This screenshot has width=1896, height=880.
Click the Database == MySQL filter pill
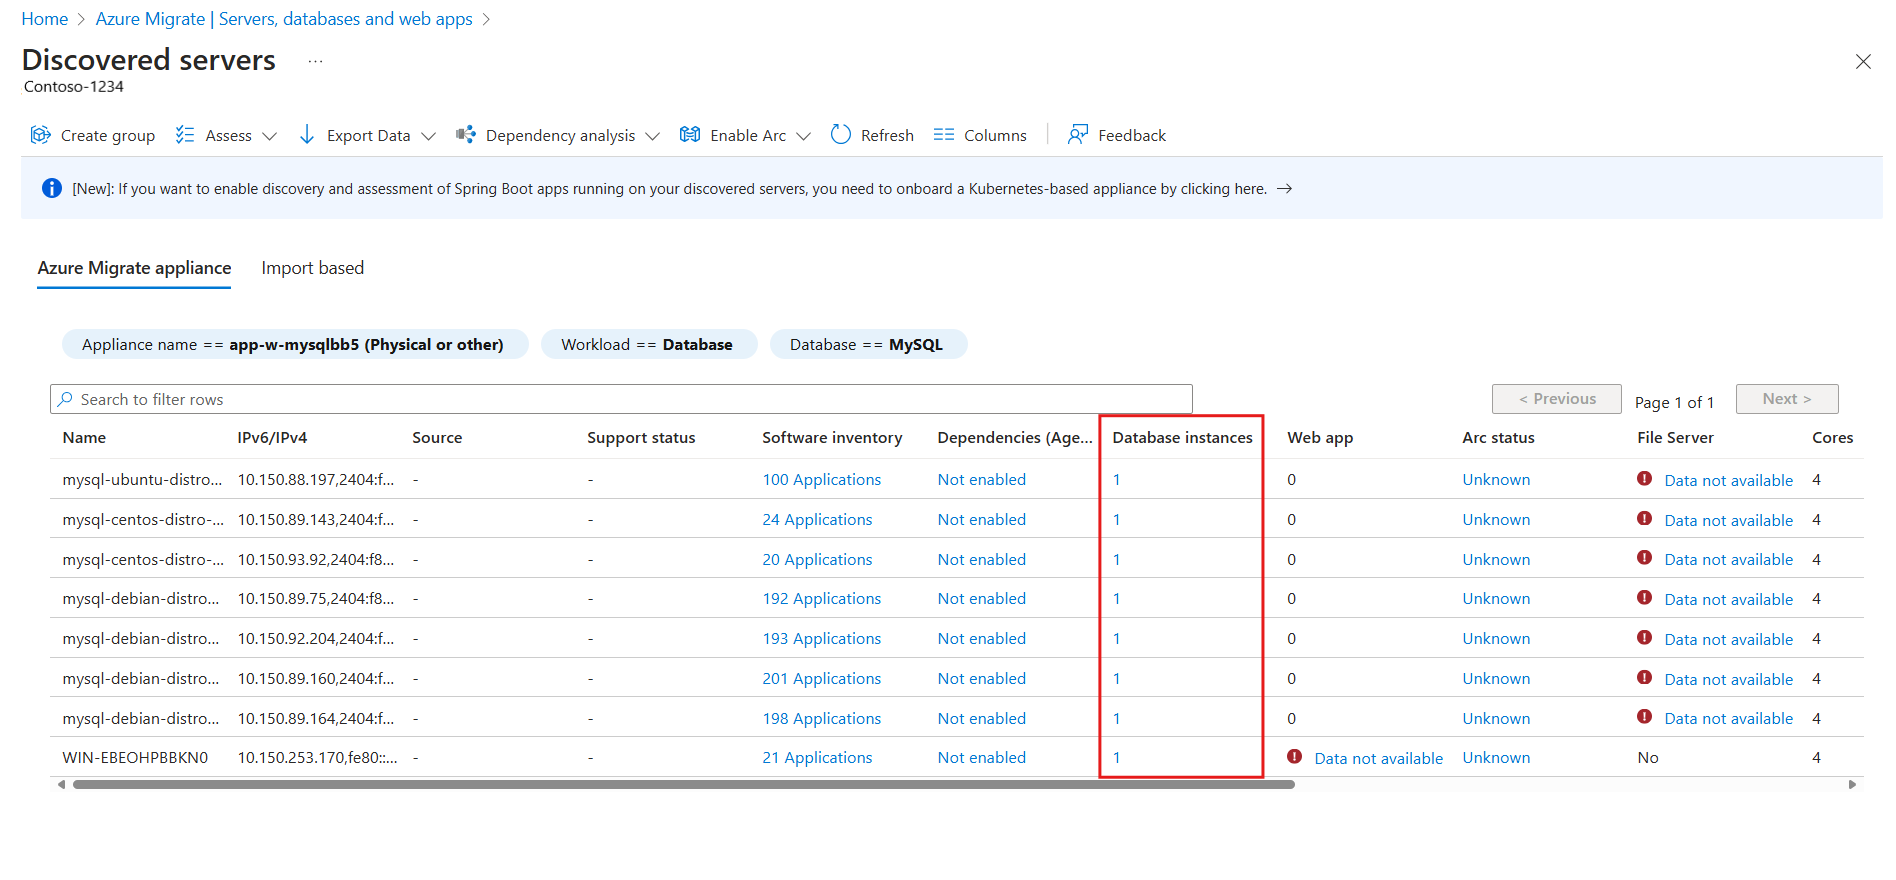pos(866,344)
